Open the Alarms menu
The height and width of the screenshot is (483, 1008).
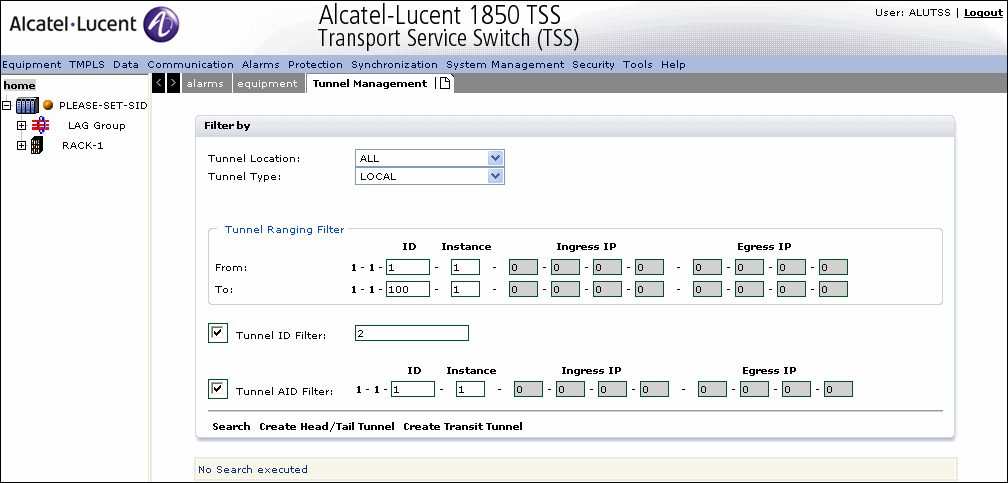260,64
